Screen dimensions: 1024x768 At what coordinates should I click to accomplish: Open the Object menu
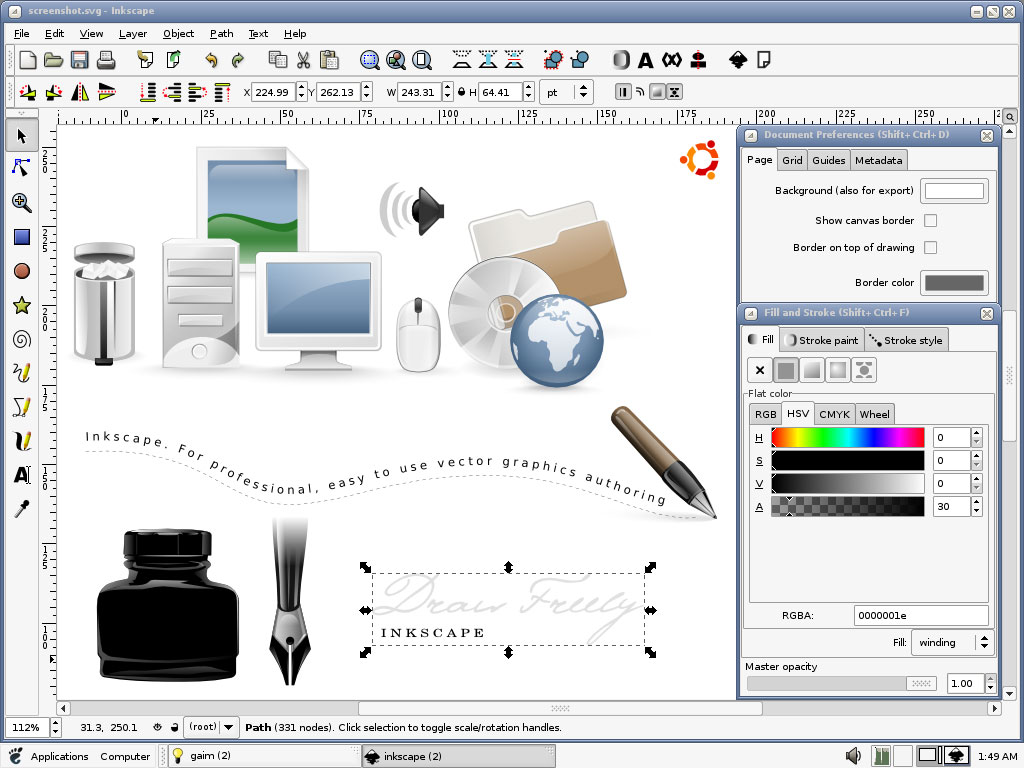click(x=178, y=33)
